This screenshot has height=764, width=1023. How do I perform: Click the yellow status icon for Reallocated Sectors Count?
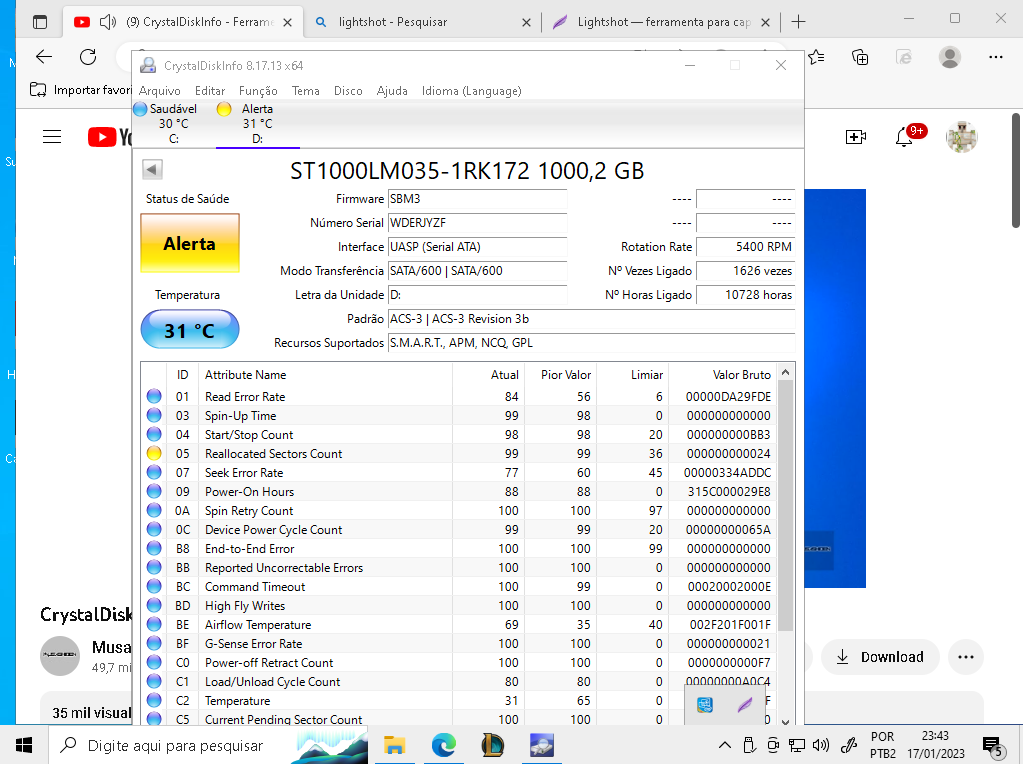(154, 453)
